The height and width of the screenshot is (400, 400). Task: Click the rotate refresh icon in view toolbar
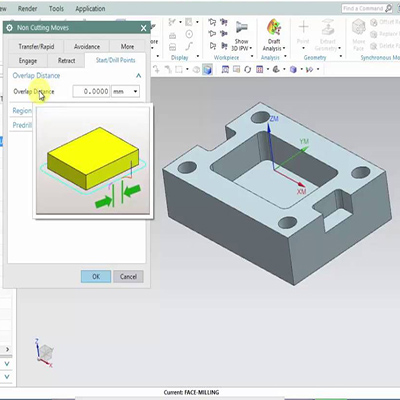(x=247, y=69)
